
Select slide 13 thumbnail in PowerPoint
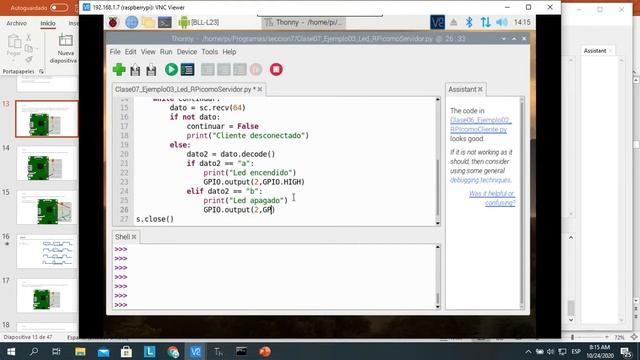click(47, 119)
